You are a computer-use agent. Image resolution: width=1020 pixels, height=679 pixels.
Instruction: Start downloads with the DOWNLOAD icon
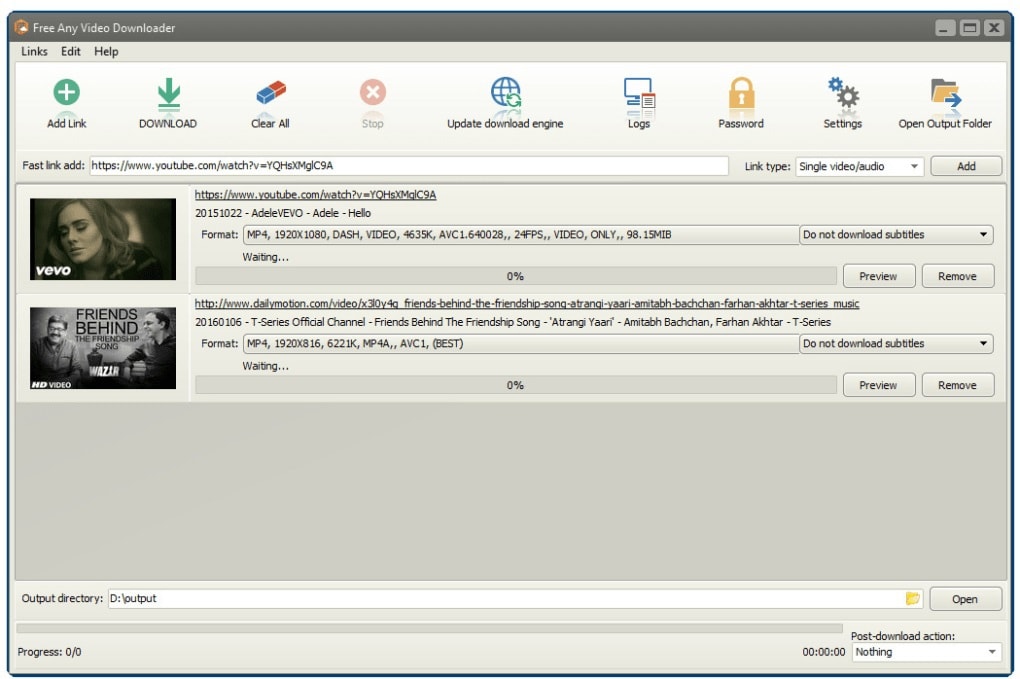168,95
